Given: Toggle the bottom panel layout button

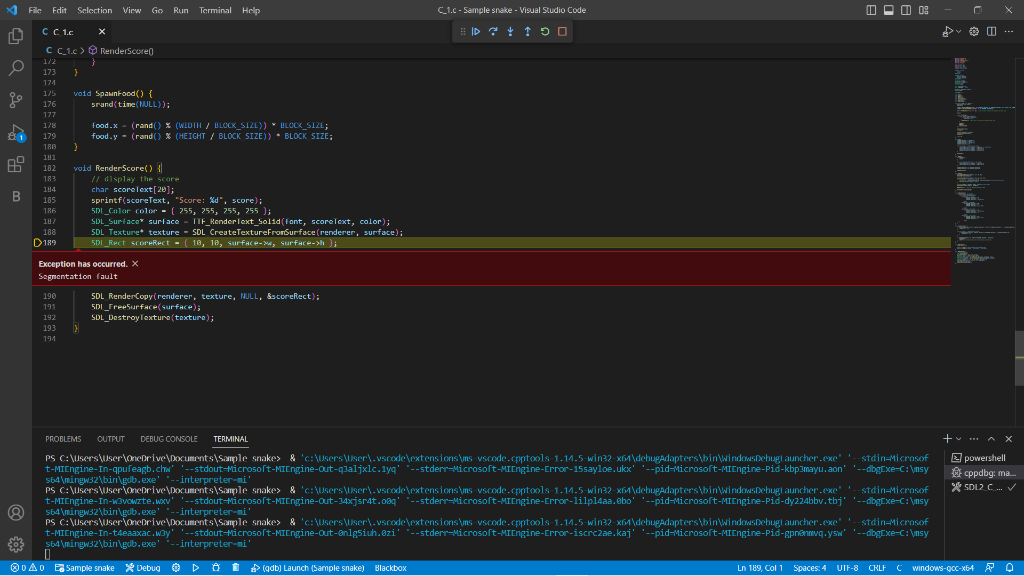Looking at the screenshot, I should click(889, 10).
